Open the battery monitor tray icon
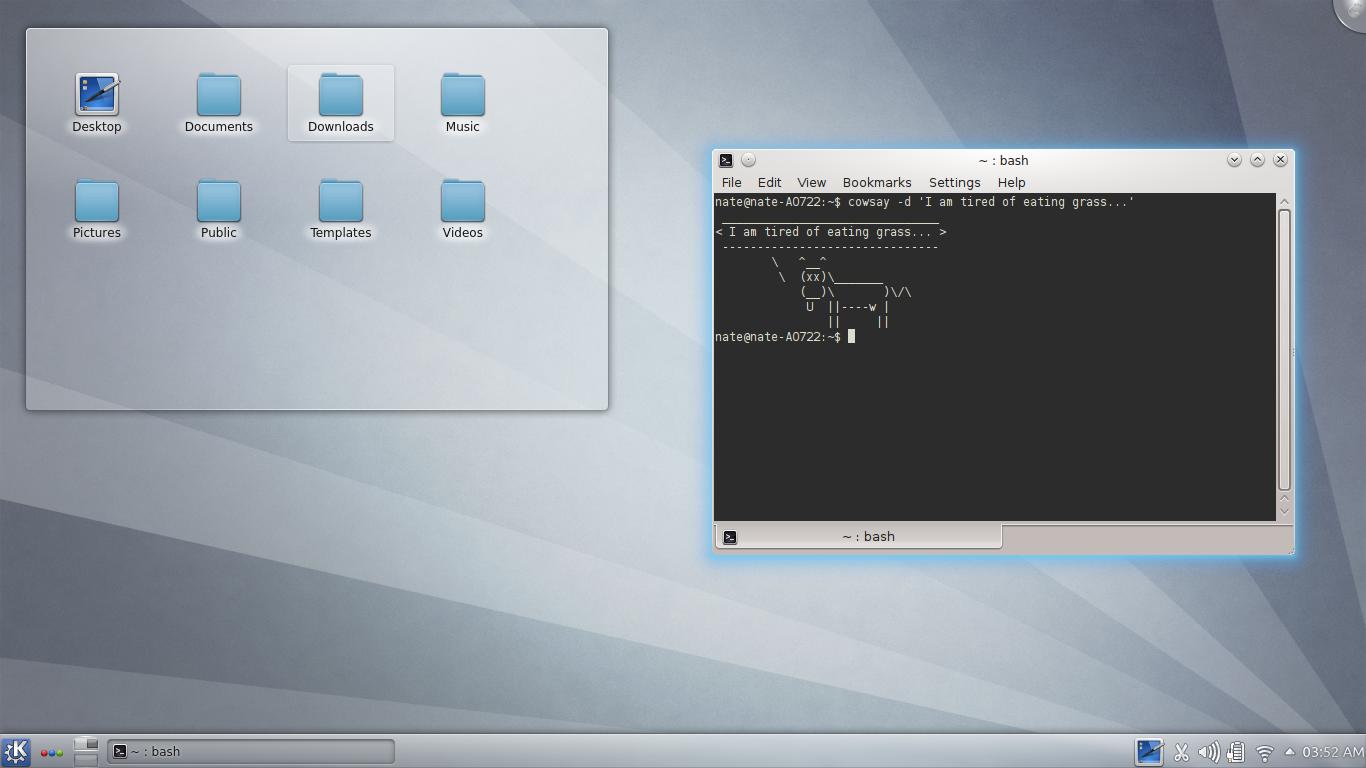Viewport: 1366px width, 768px height. [1236, 752]
